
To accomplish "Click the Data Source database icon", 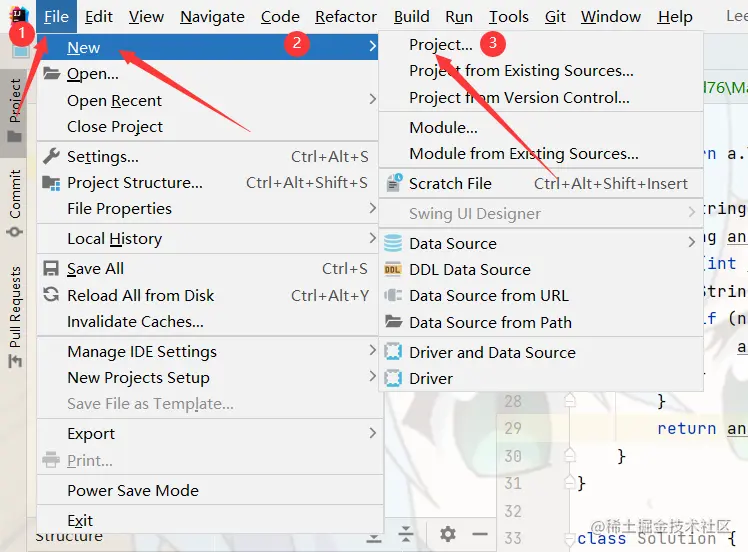I will (x=393, y=243).
